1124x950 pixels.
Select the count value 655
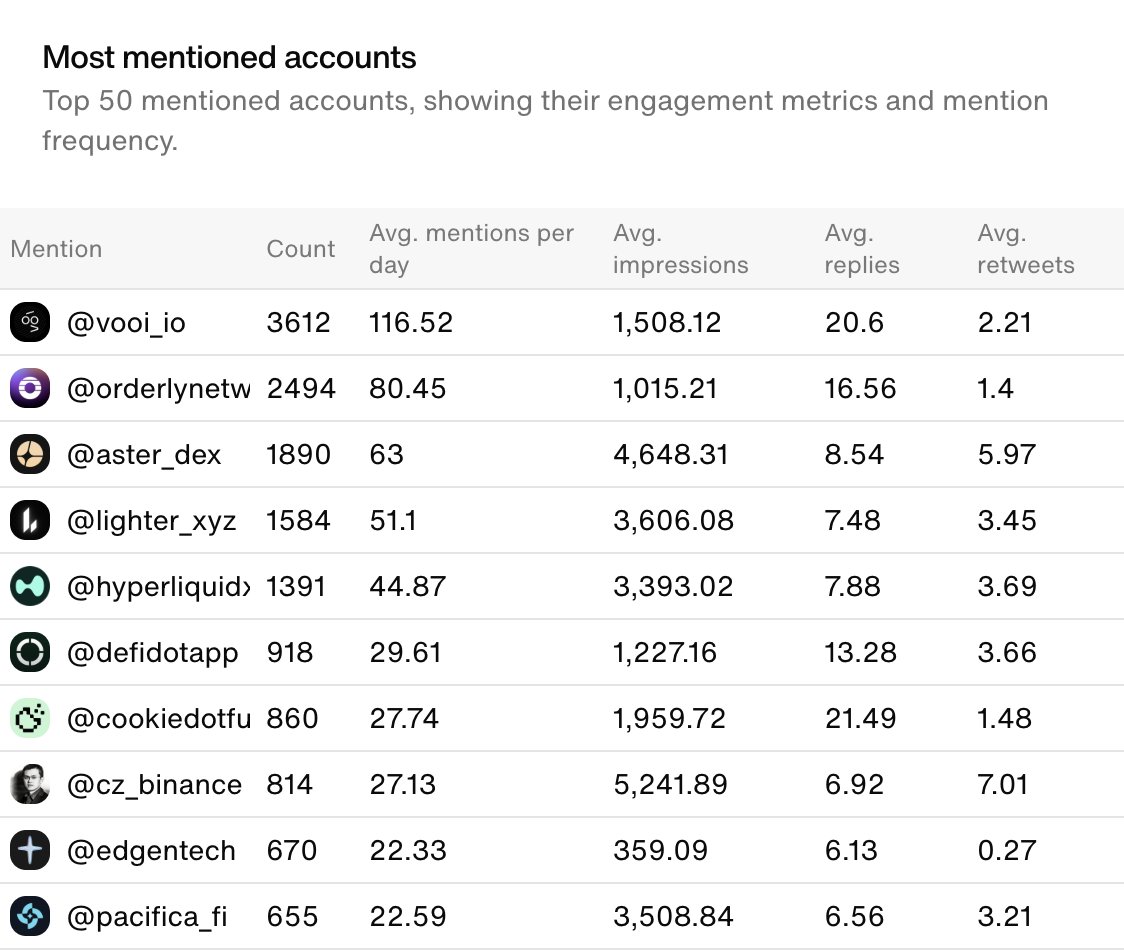pos(292,916)
